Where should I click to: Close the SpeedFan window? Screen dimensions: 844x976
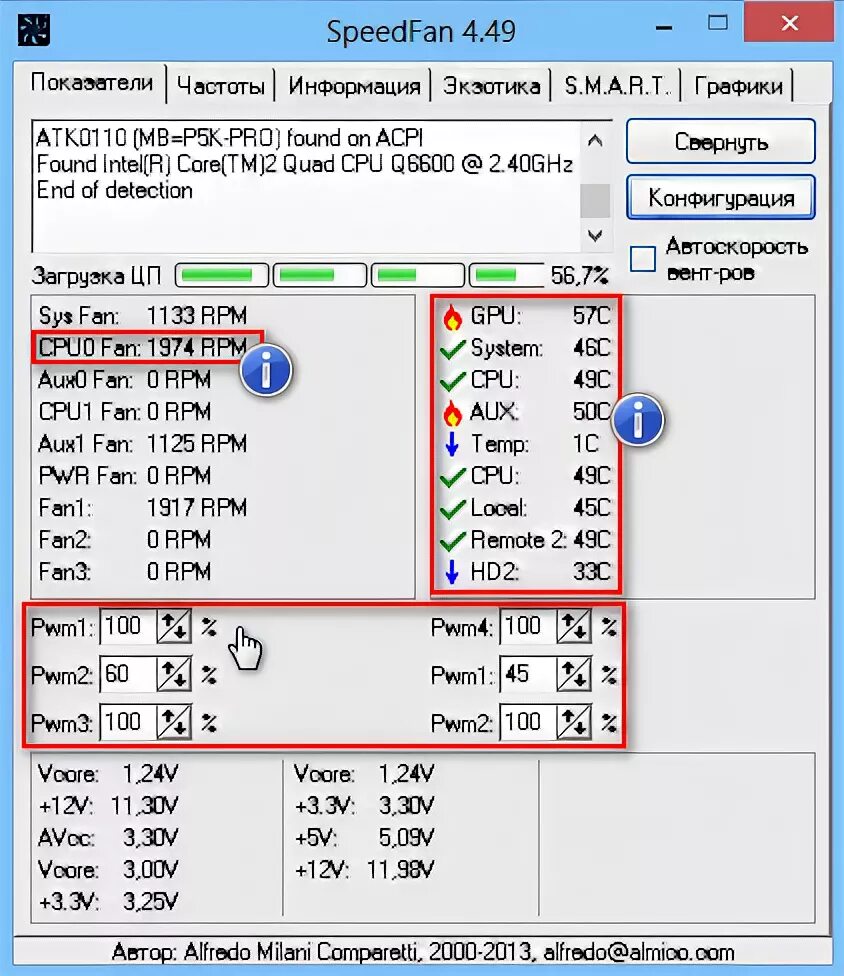pos(789,22)
